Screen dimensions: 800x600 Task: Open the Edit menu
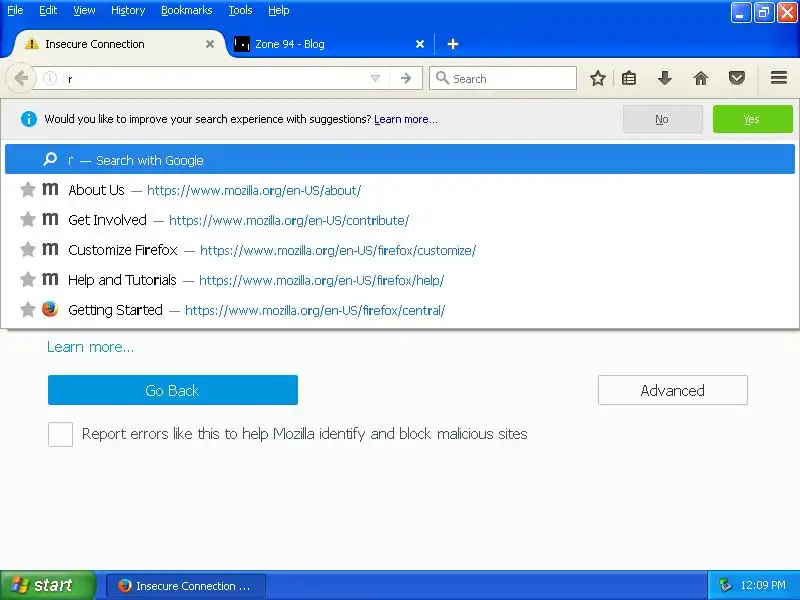[x=48, y=10]
